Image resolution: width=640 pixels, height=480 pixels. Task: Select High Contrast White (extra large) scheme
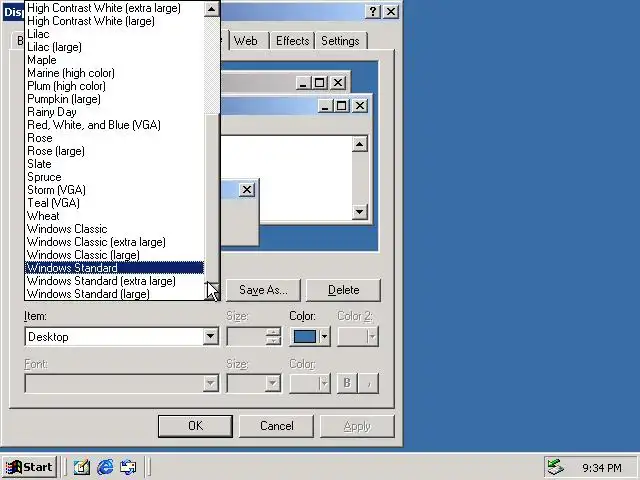click(114, 8)
